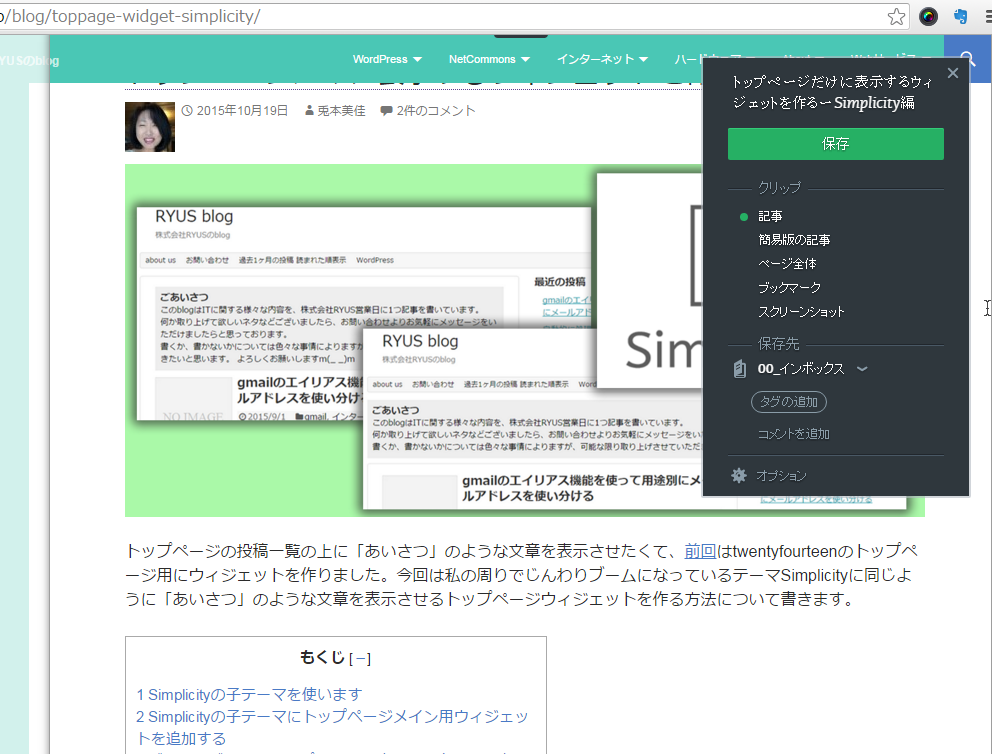The height and width of the screenshot is (754, 992).
Task: Click the site search magnifier icon
Action: click(967, 59)
